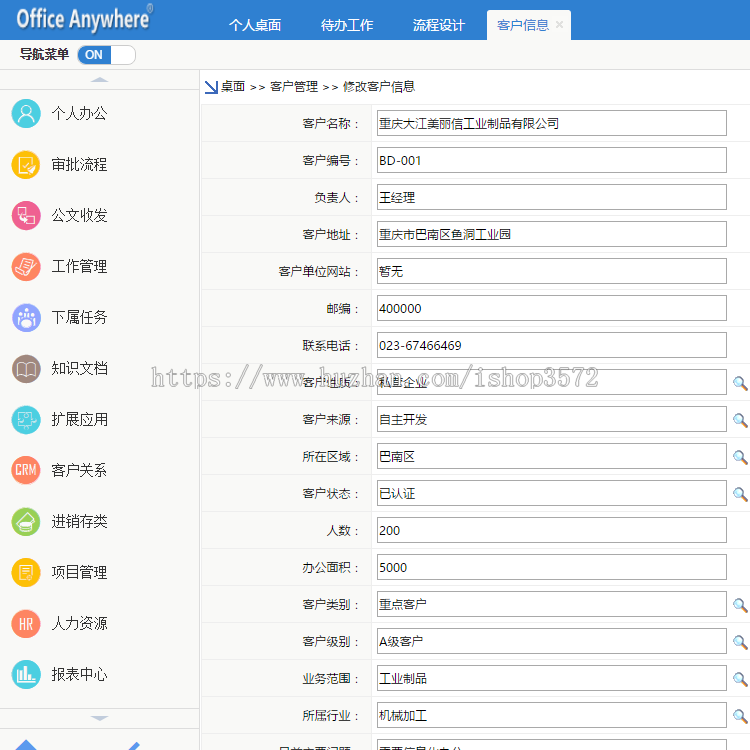
Task: Select the 客户信息 tab
Action: point(522,25)
